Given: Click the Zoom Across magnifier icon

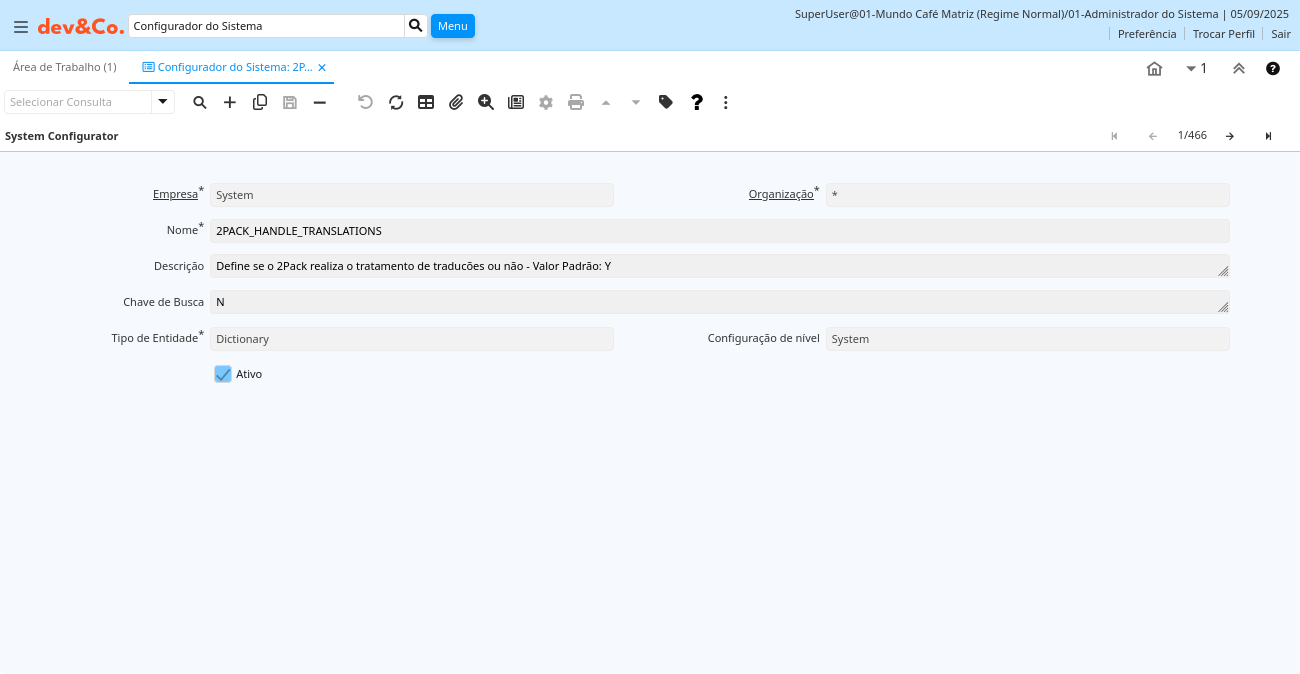Looking at the screenshot, I should click(486, 102).
